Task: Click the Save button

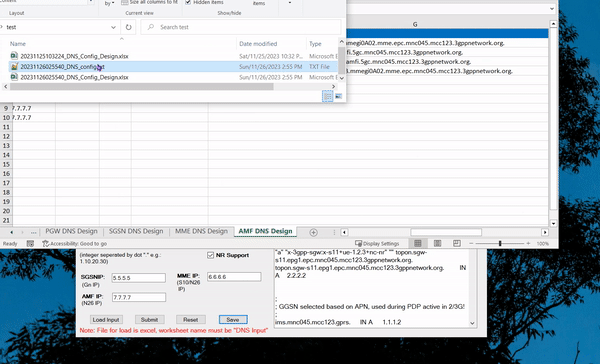Action: [233, 320]
